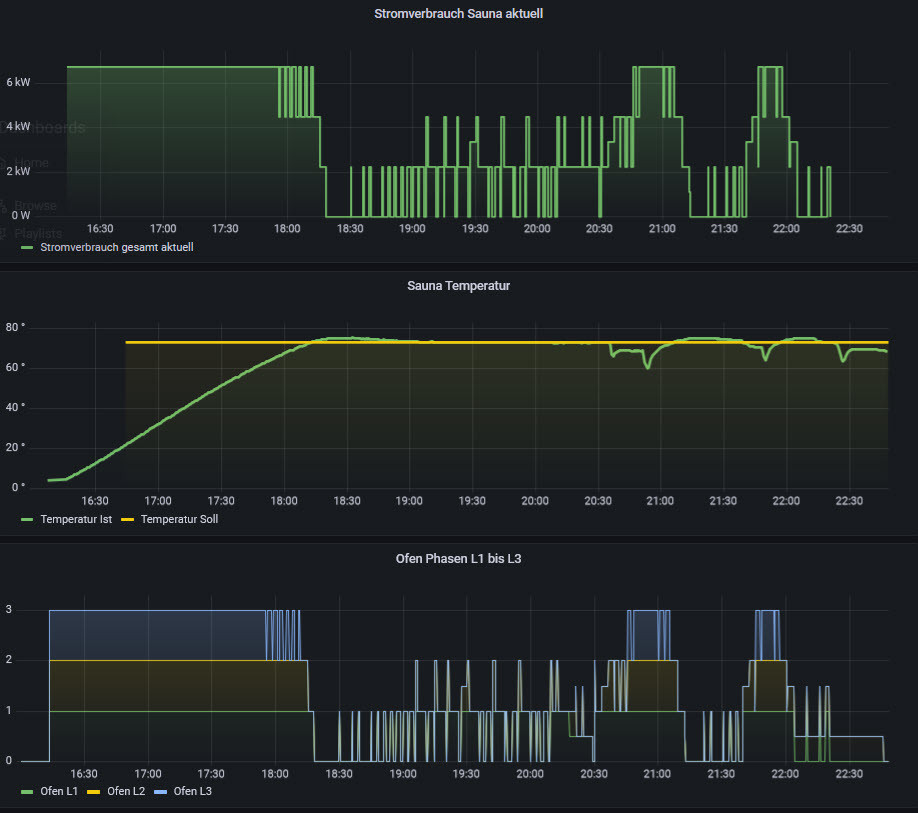
Task: Click green color swatch of Ofen L1
Action: [27, 792]
